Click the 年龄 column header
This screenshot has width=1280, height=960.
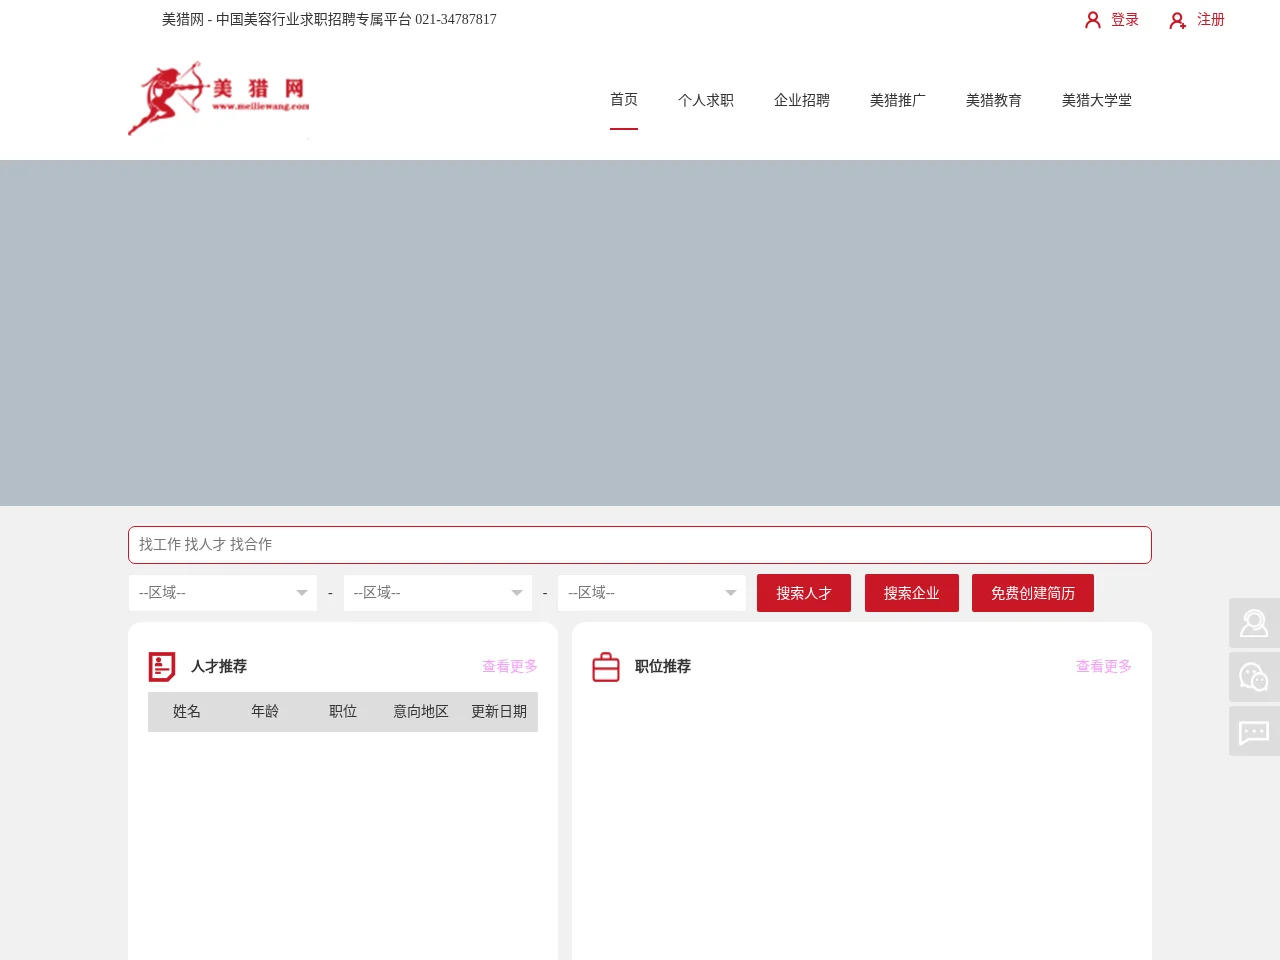tap(265, 712)
